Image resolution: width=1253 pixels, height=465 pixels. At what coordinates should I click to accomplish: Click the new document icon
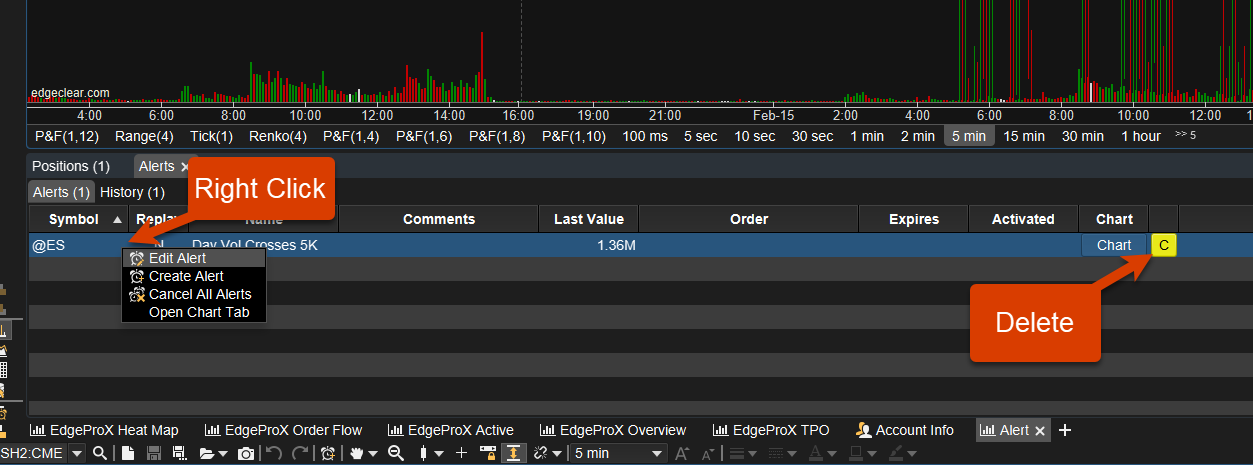[x=129, y=454]
